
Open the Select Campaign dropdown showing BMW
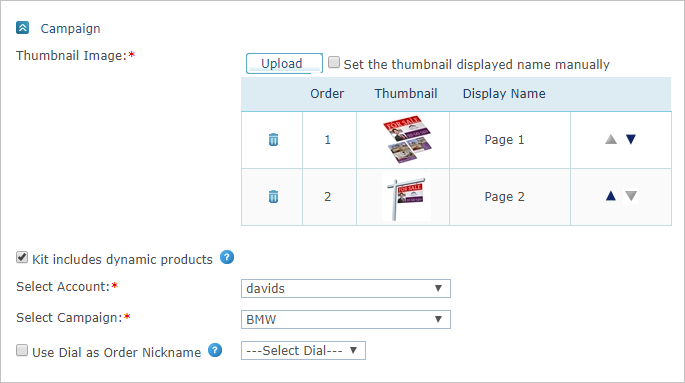point(346,320)
